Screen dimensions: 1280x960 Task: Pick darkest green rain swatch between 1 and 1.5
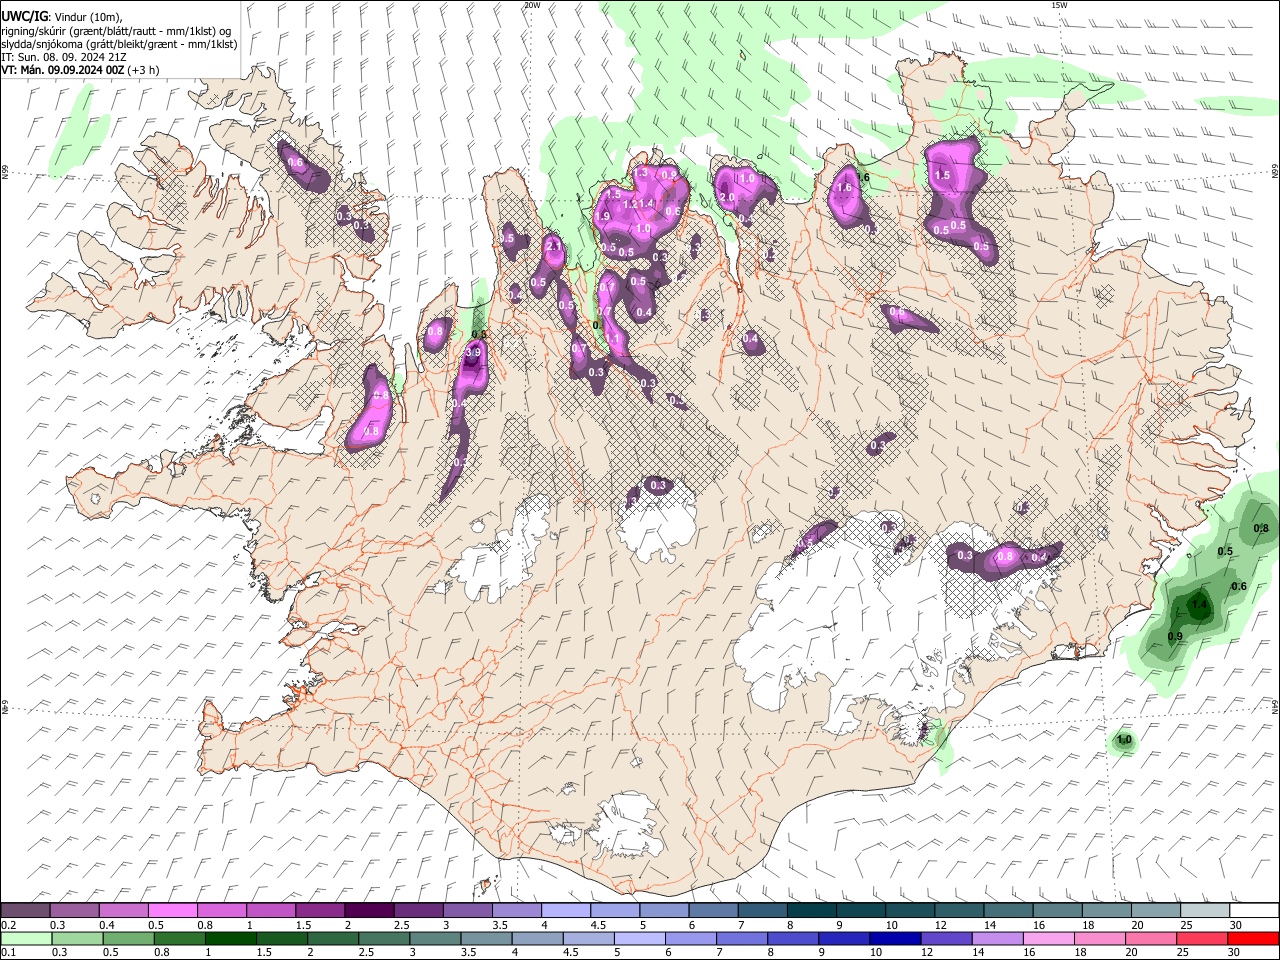230,939
